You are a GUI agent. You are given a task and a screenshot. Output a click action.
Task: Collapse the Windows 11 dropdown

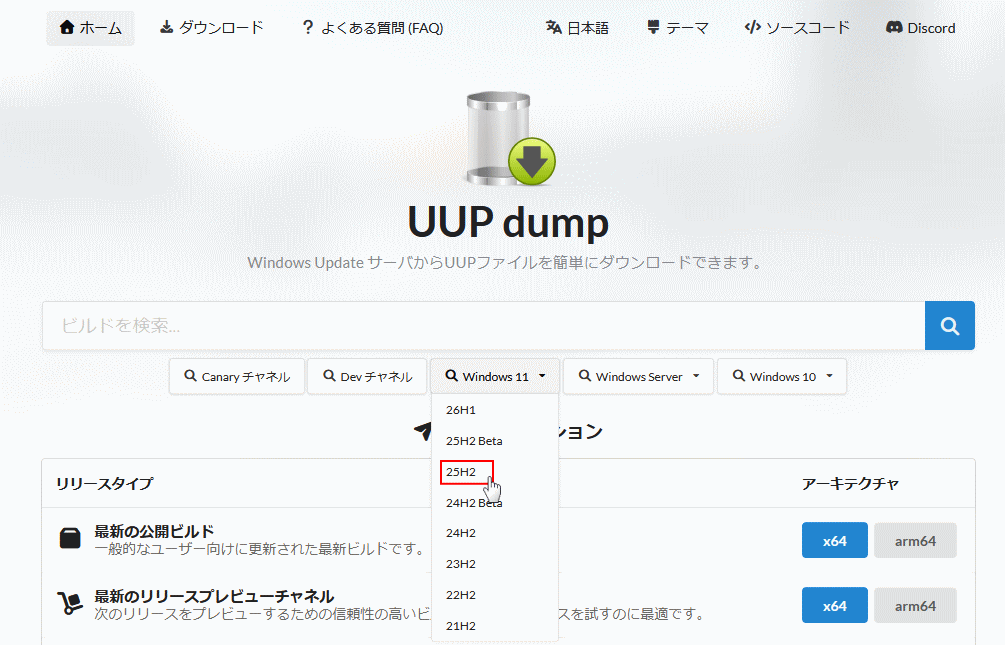(x=495, y=376)
